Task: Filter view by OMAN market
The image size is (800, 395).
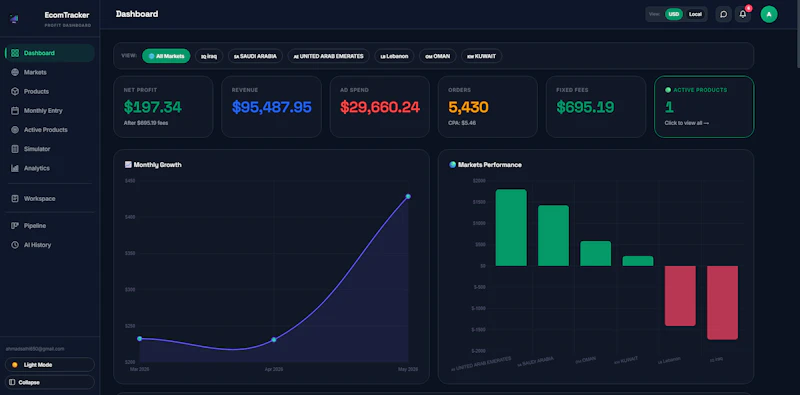Action: [438, 56]
